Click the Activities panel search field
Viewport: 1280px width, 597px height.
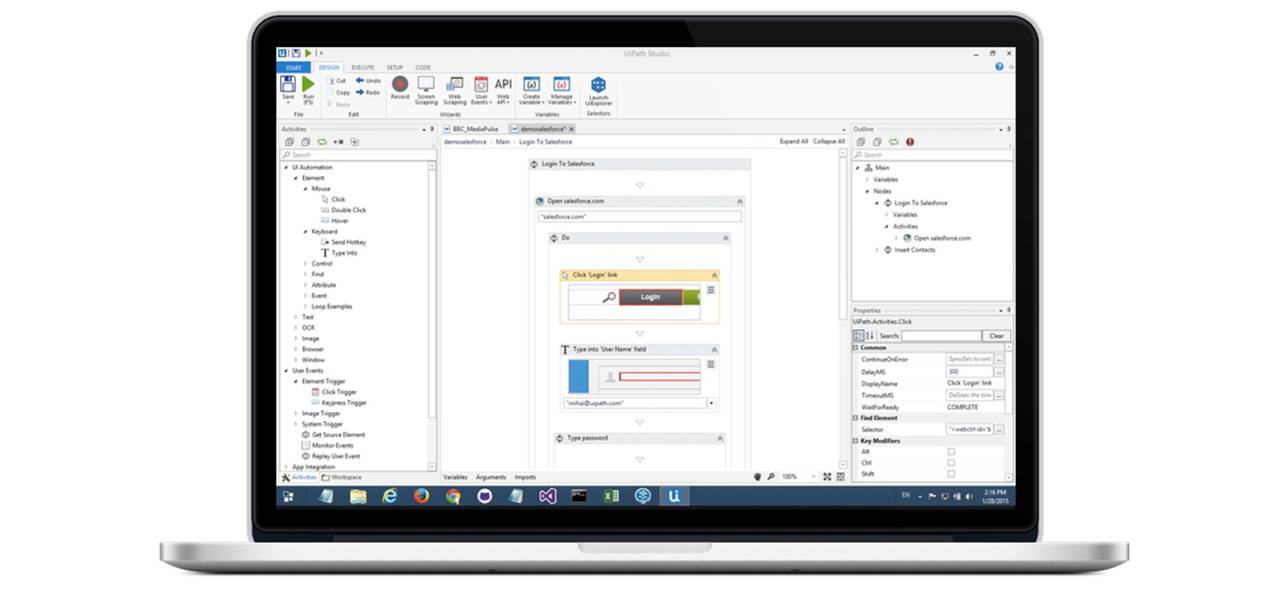356,155
